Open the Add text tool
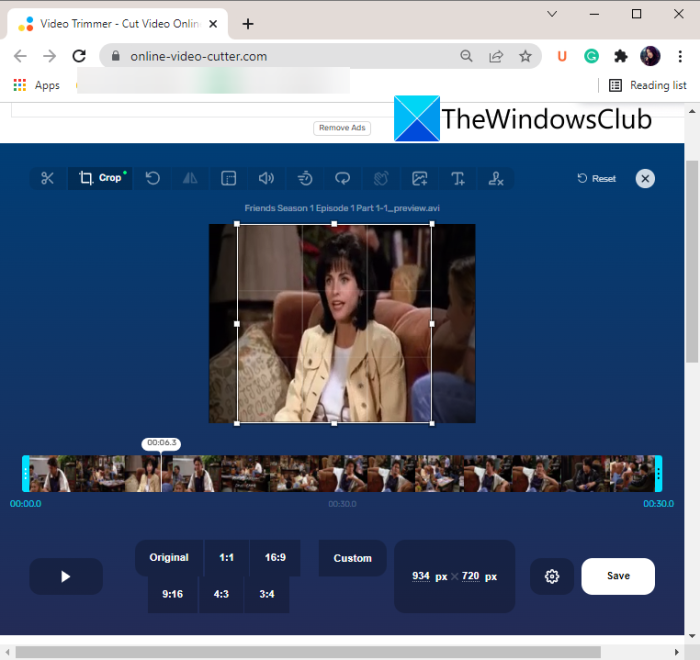This screenshot has height=660, width=700. 458,178
